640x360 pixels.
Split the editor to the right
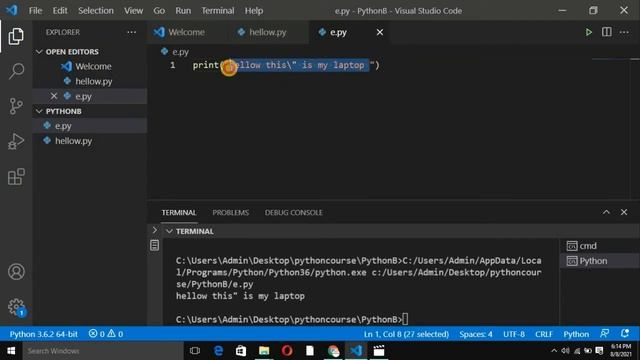607,32
